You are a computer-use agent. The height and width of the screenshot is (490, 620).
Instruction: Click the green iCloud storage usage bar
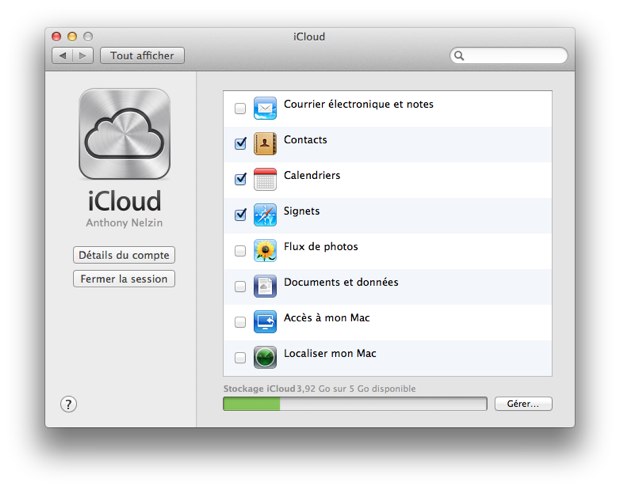[251, 404]
